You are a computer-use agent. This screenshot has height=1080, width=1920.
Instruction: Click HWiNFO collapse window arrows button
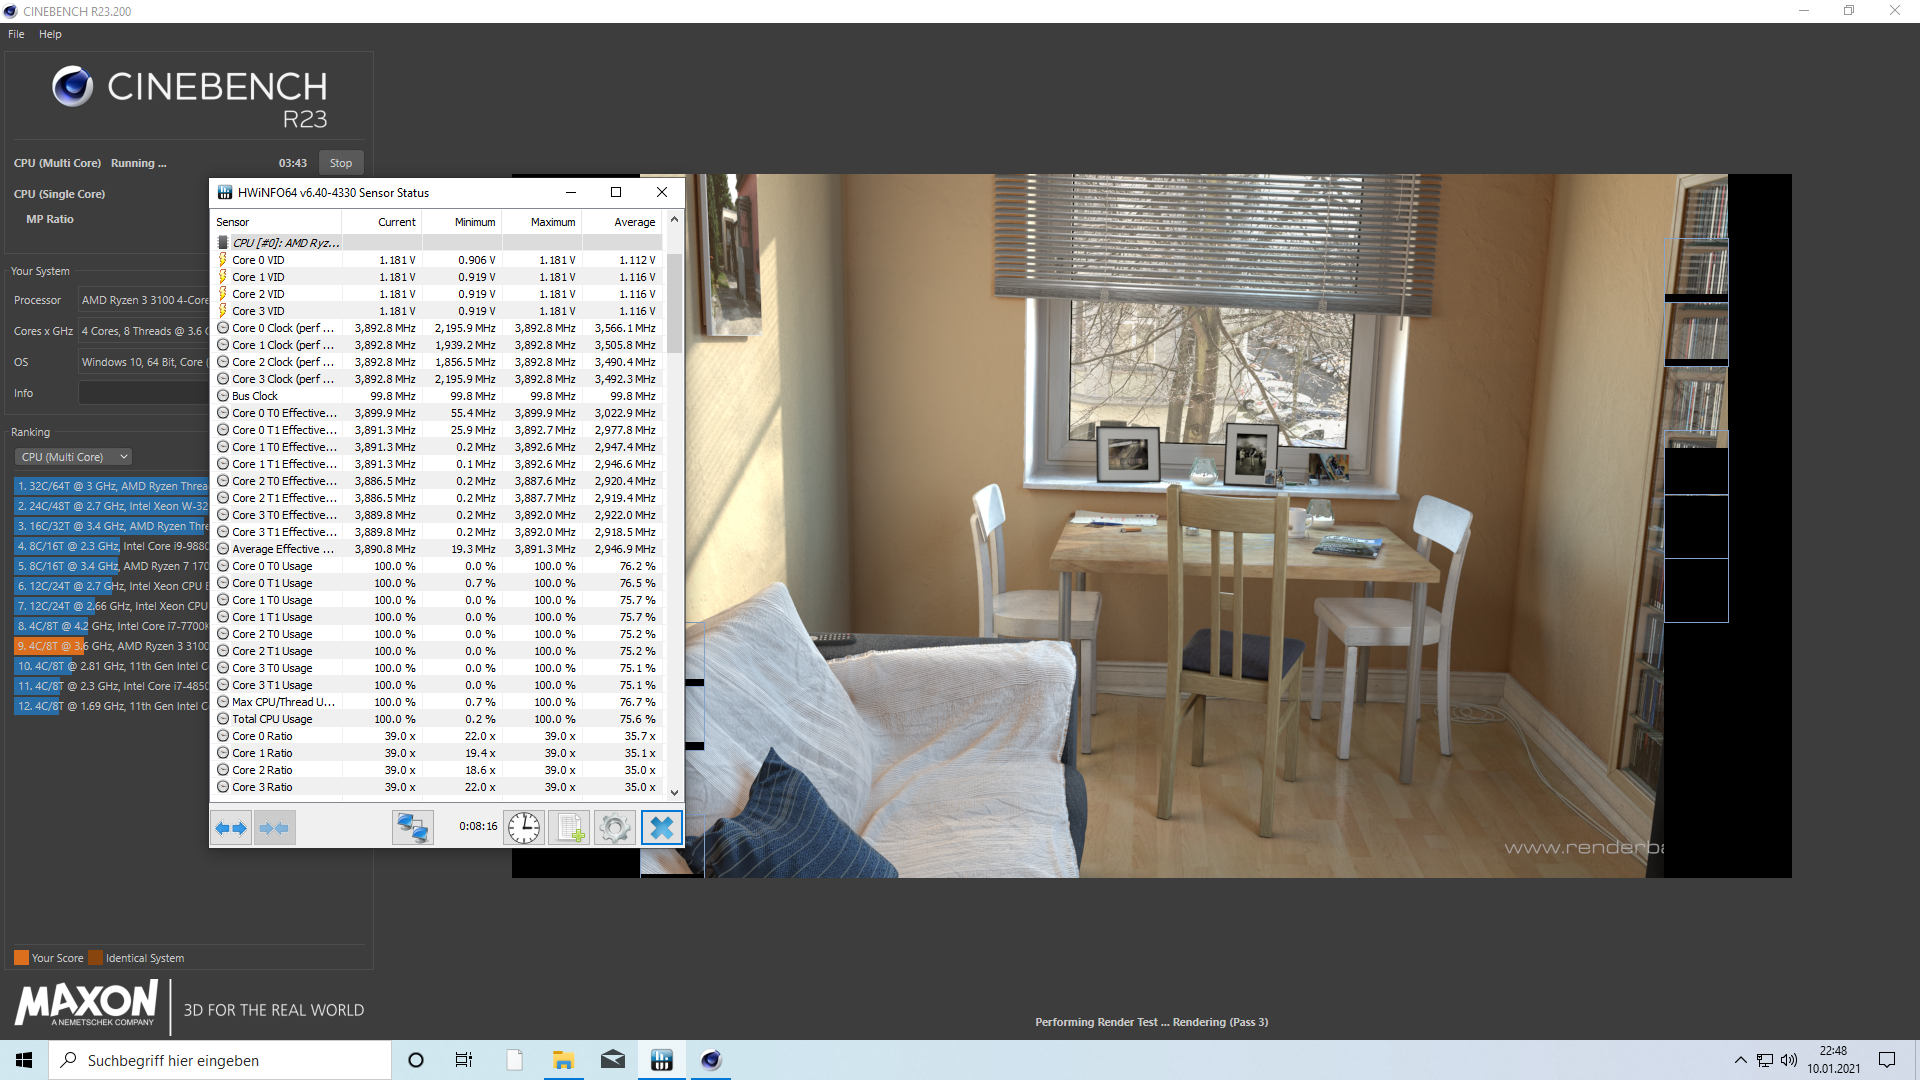[x=274, y=828]
